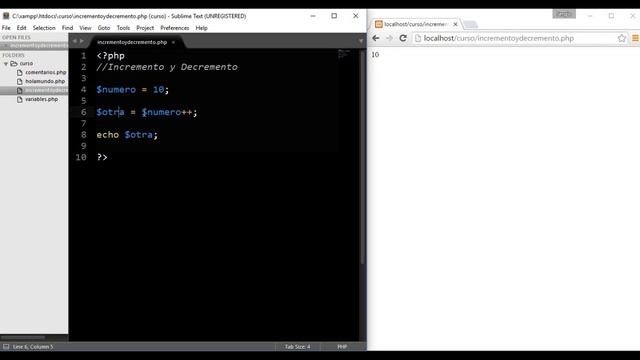Click the sidebar horizontal scrollbar
This screenshot has height=360, width=640.
pyautogui.click(x=23, y=337)
